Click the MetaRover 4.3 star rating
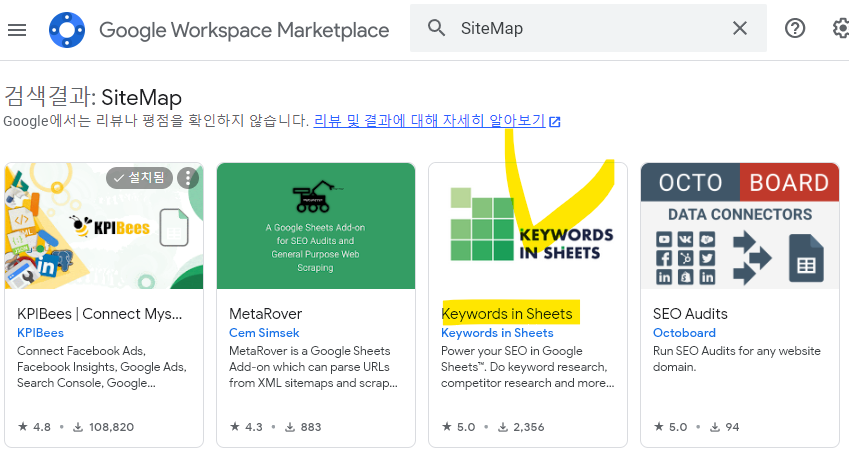 tap(246, 427)
